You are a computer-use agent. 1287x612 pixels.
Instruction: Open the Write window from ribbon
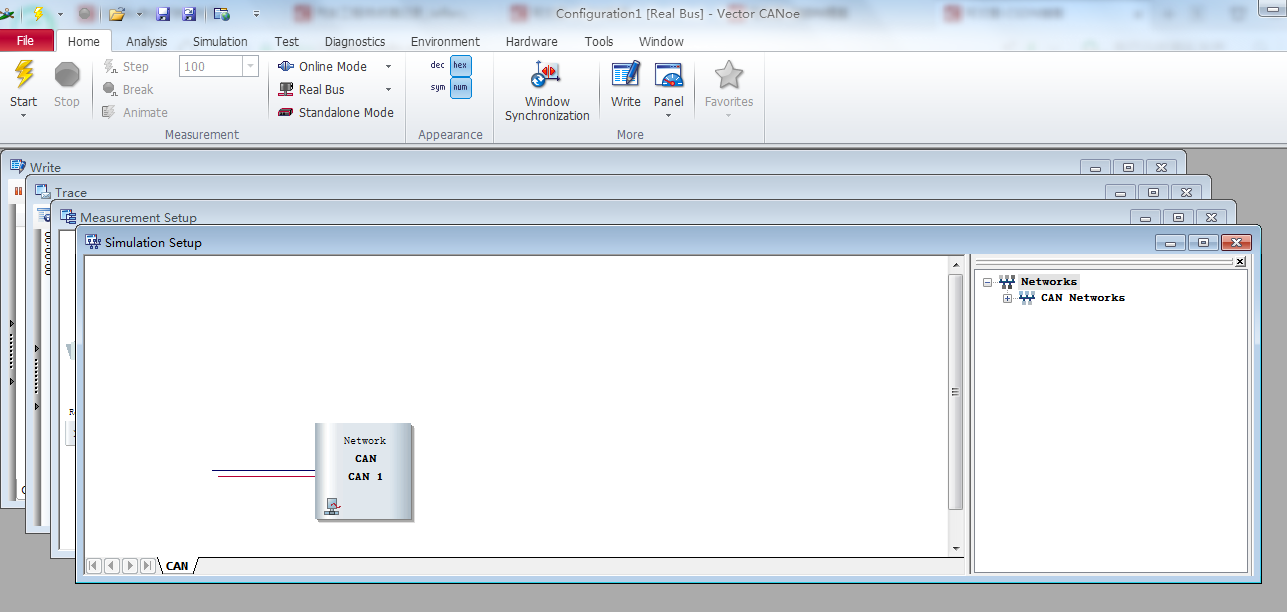pos(626,84)
